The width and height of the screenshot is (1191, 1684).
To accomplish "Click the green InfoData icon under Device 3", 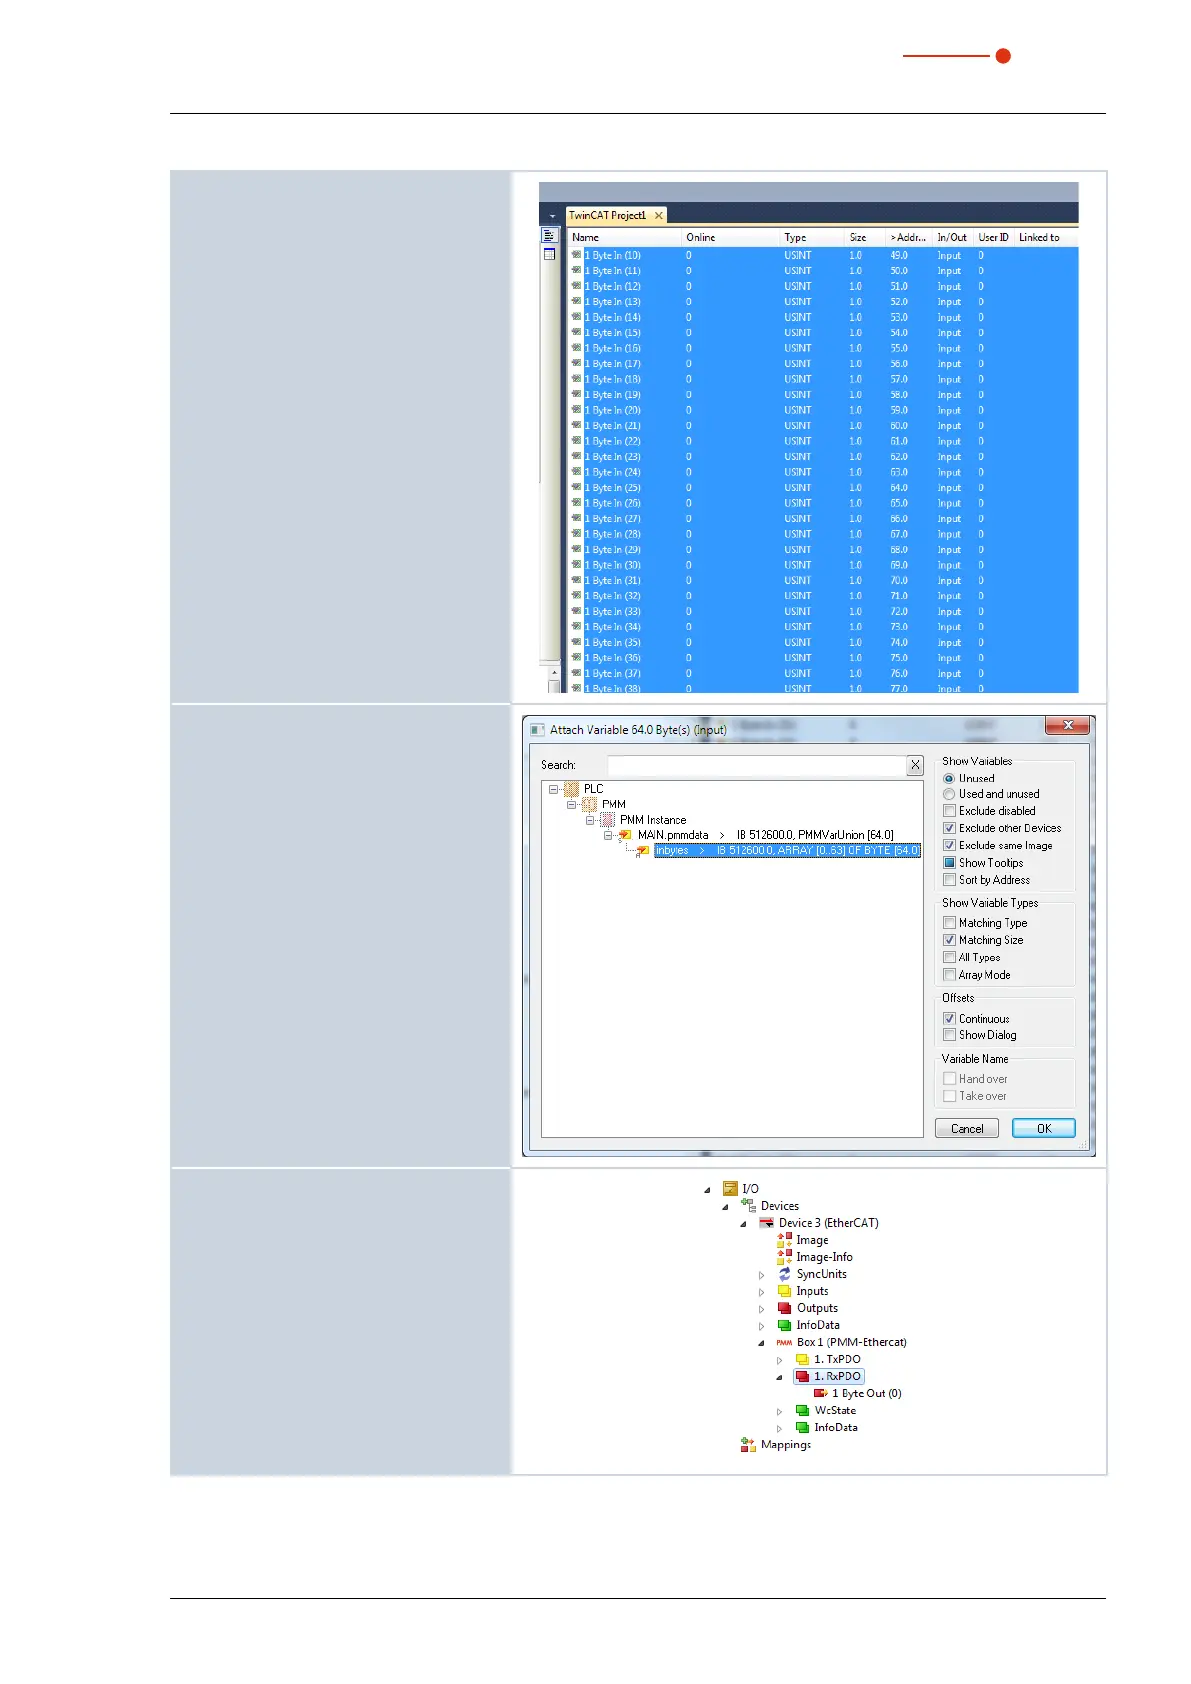I will [x=785, y=1325].
